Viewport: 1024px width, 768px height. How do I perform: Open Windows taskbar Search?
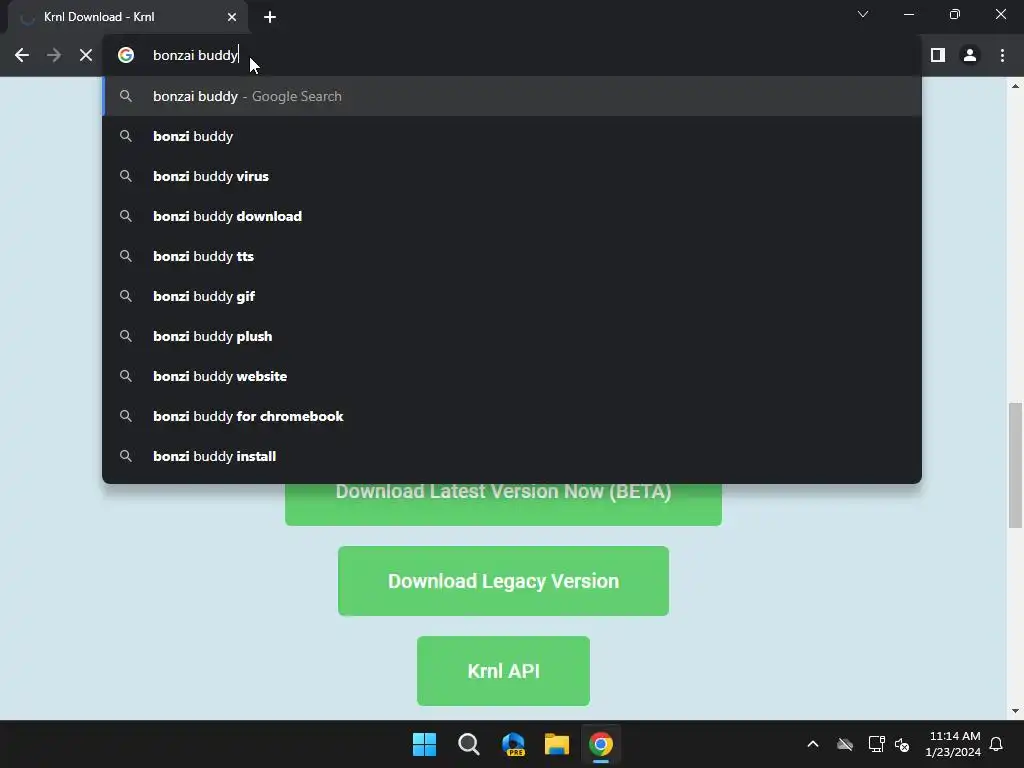[x=468, y=744]
